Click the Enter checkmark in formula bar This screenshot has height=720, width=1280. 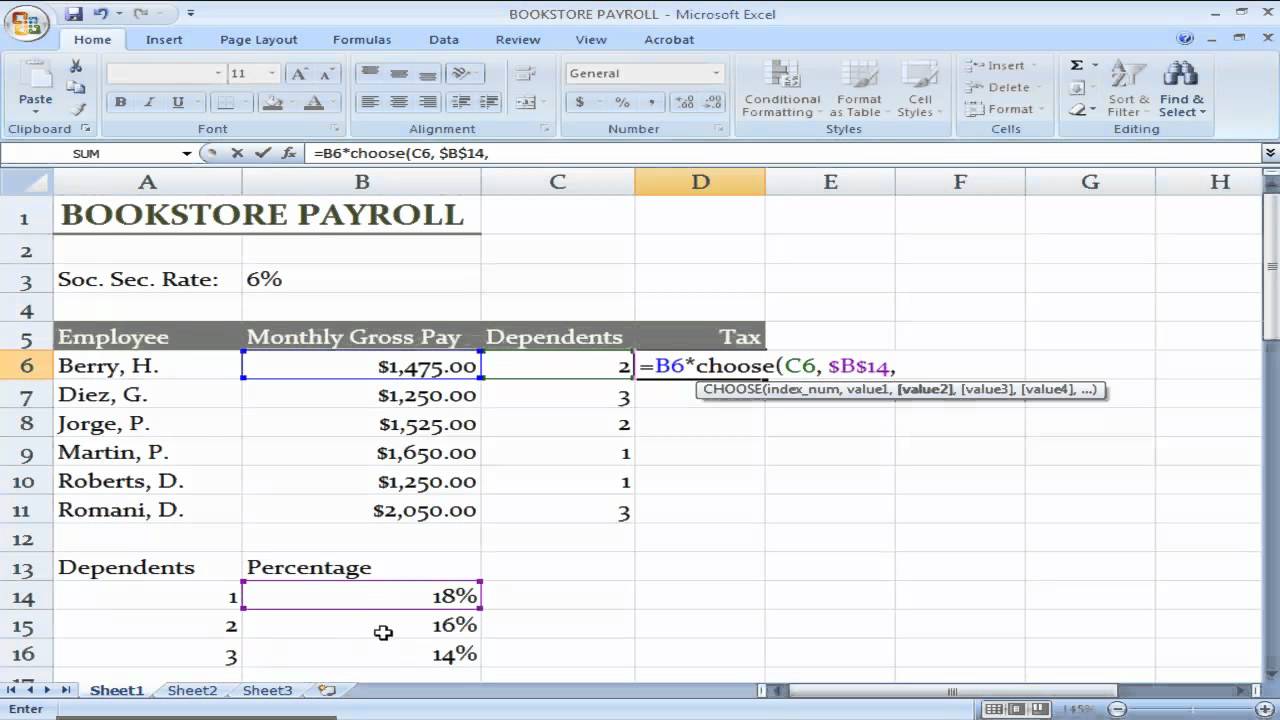point(263,153)
